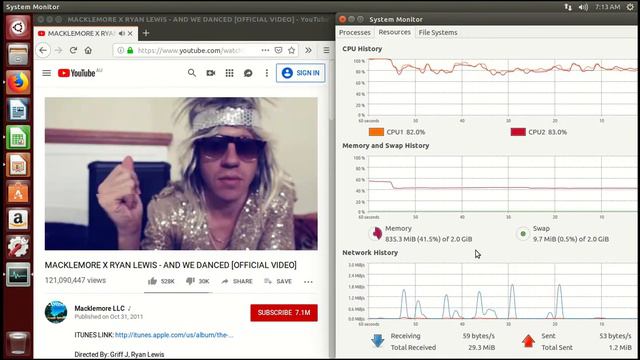Go to Firefox home page

click(x=88, y=50)
